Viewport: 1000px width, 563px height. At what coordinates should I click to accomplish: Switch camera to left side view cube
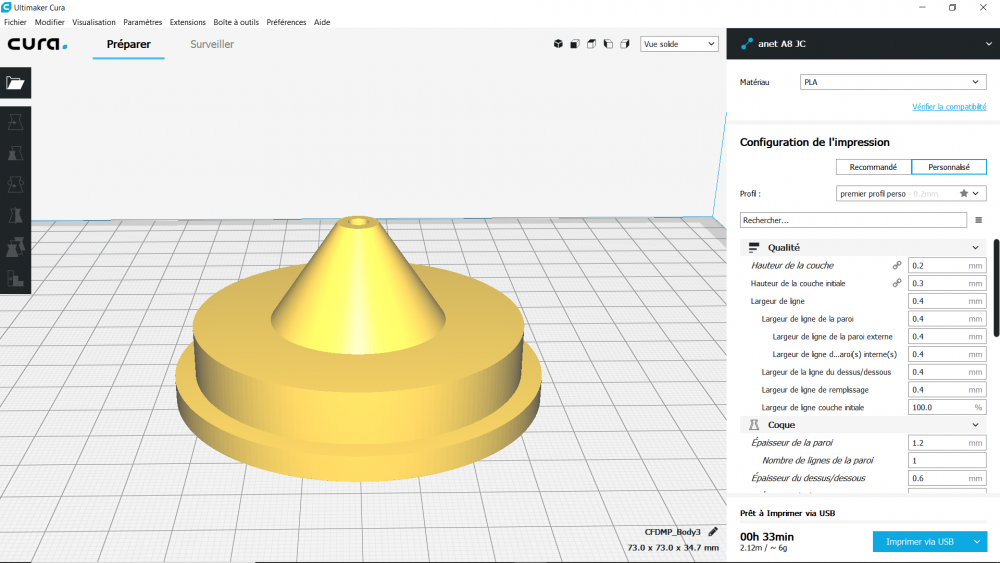[608, 44]
